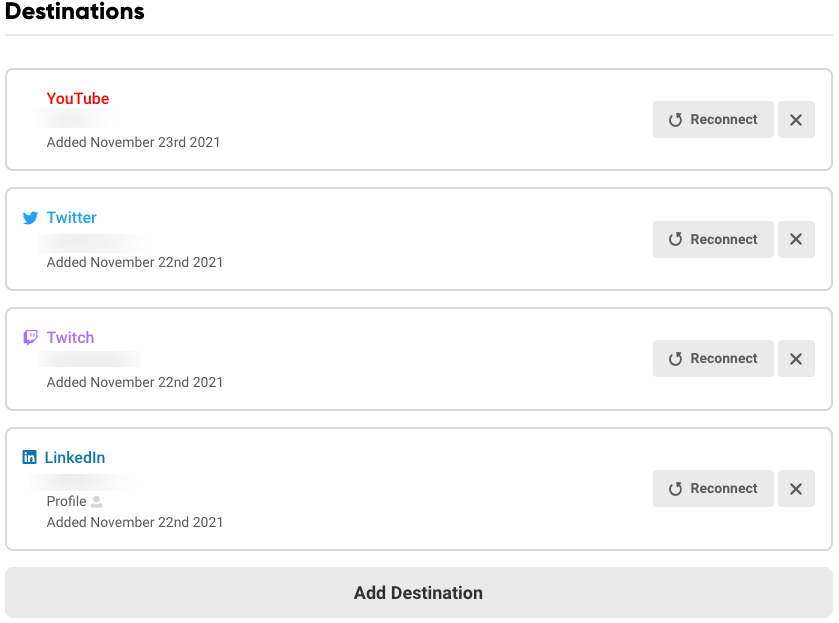Remove the LinkedIn destination with the X button
This screenshot has height=623, width=839.
tap(796, 488)
